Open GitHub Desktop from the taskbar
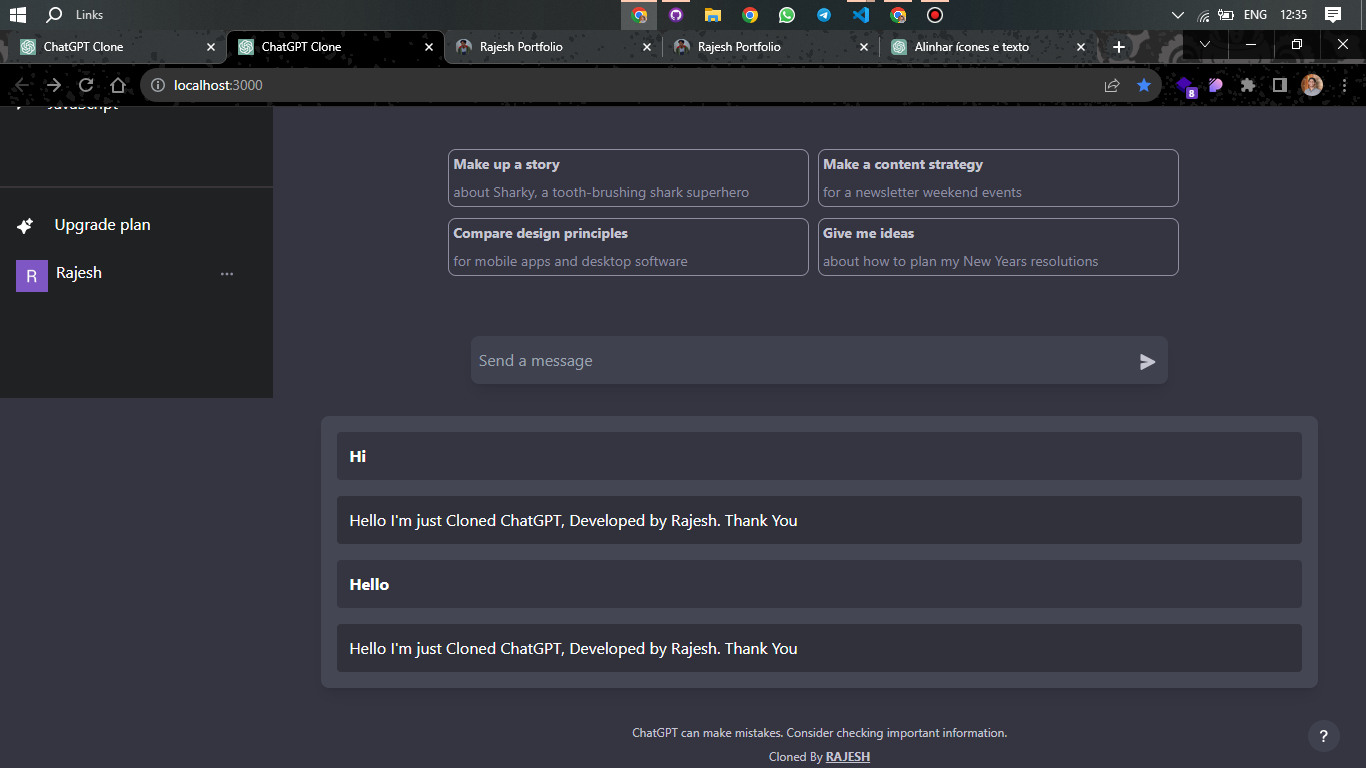1366x768 pixels. [676, 15]
